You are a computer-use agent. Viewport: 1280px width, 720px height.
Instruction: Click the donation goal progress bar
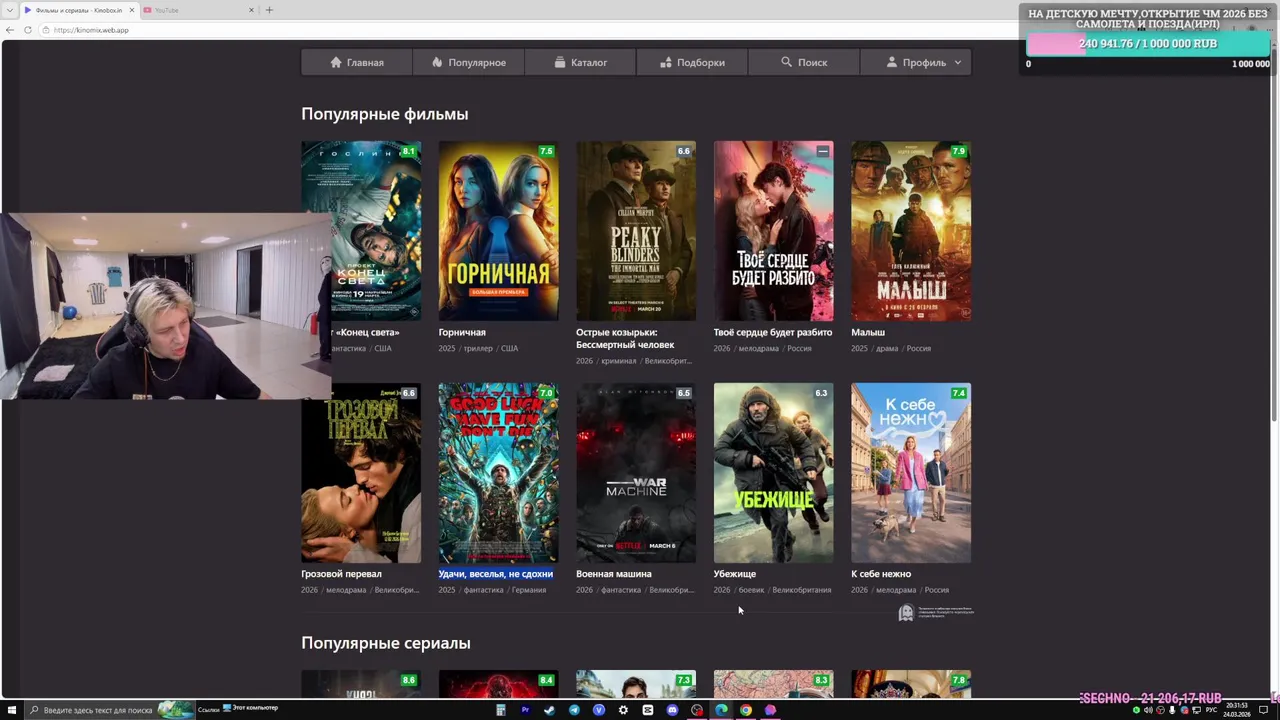[x=1148, y=44]
